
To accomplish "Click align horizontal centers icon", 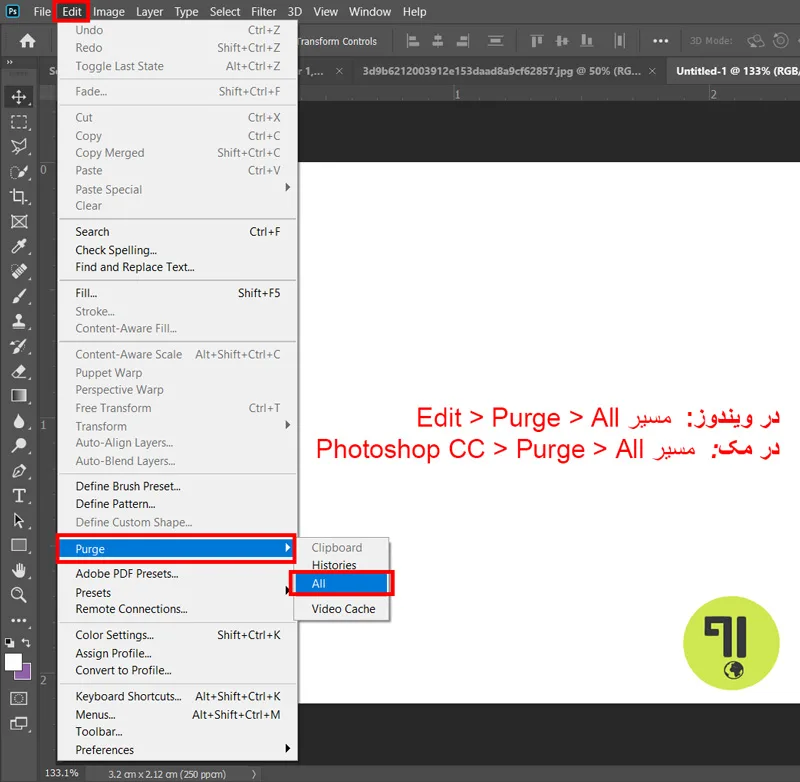I will click(x=437, y=41).
